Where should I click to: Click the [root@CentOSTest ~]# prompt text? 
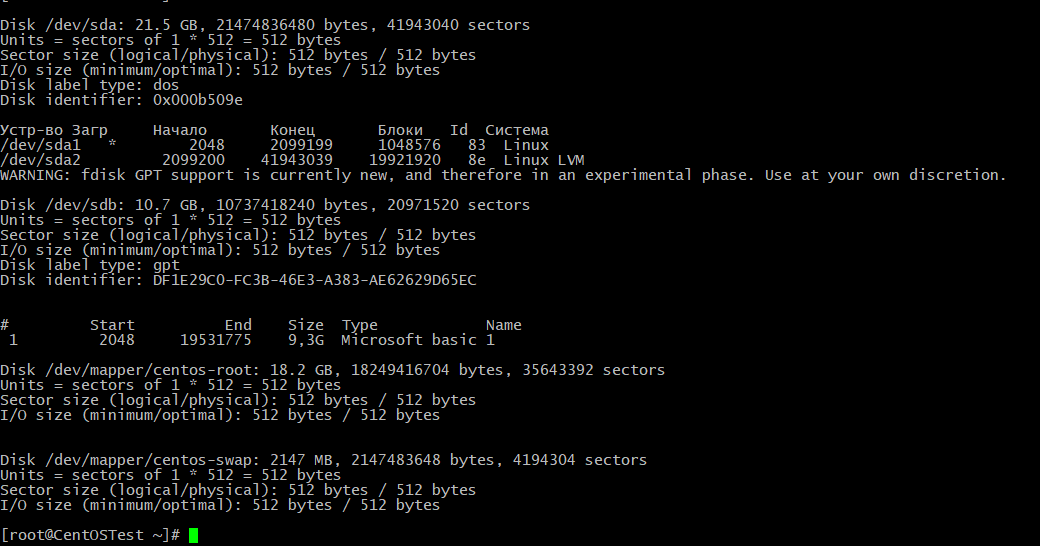coord(90,536)
